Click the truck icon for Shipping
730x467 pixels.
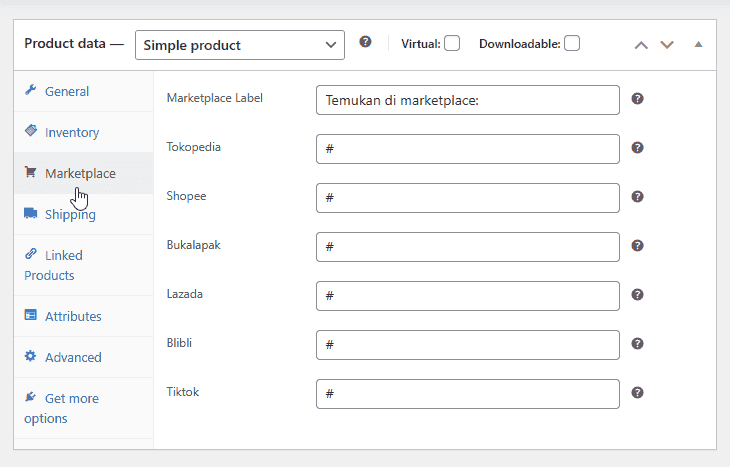(x=31, y=213)
